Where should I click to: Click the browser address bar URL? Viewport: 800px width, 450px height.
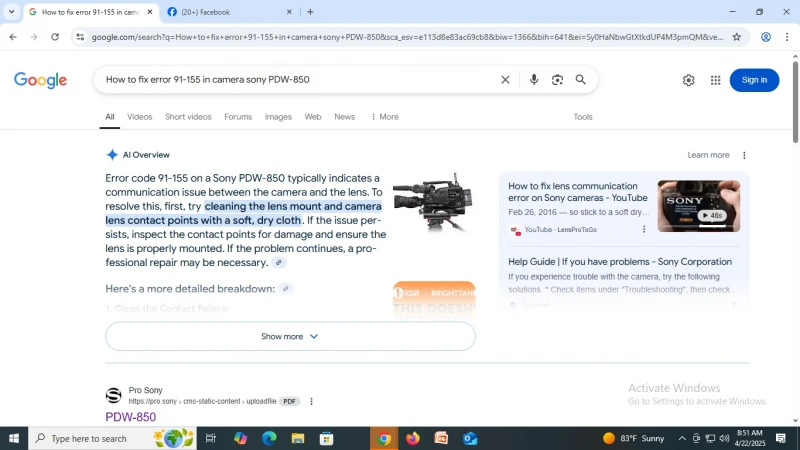[407, 37]
